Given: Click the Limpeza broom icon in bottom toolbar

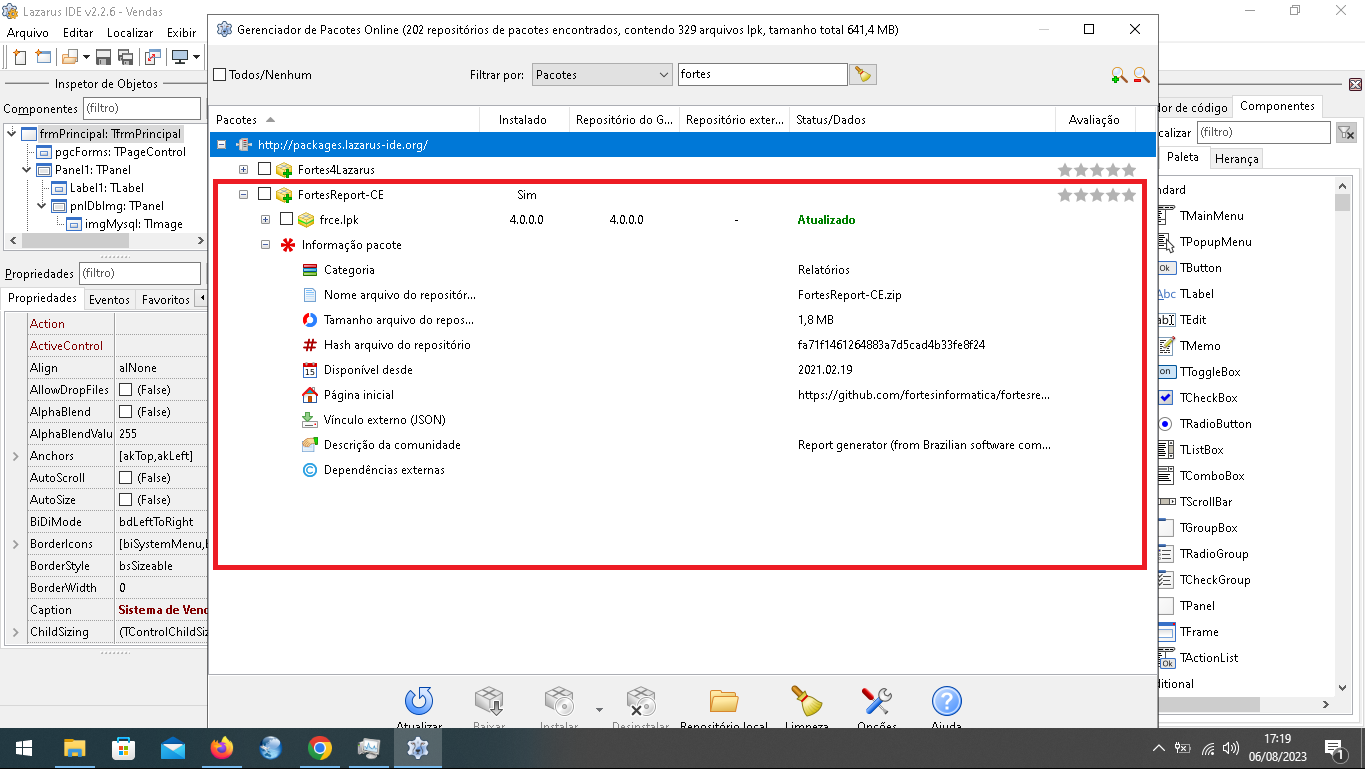Looking at the screenshot, I should pyautogui.click(x=806, y=702).
